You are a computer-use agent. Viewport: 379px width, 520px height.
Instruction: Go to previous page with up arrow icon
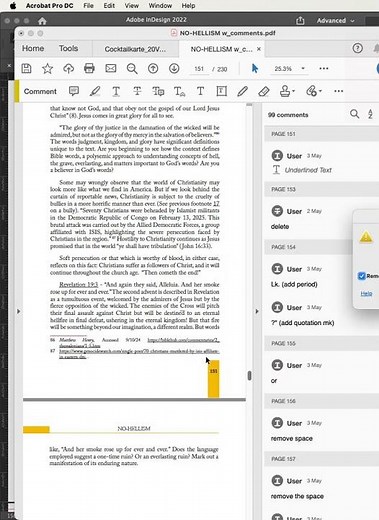pyautogui.click(x=153, y=69)
